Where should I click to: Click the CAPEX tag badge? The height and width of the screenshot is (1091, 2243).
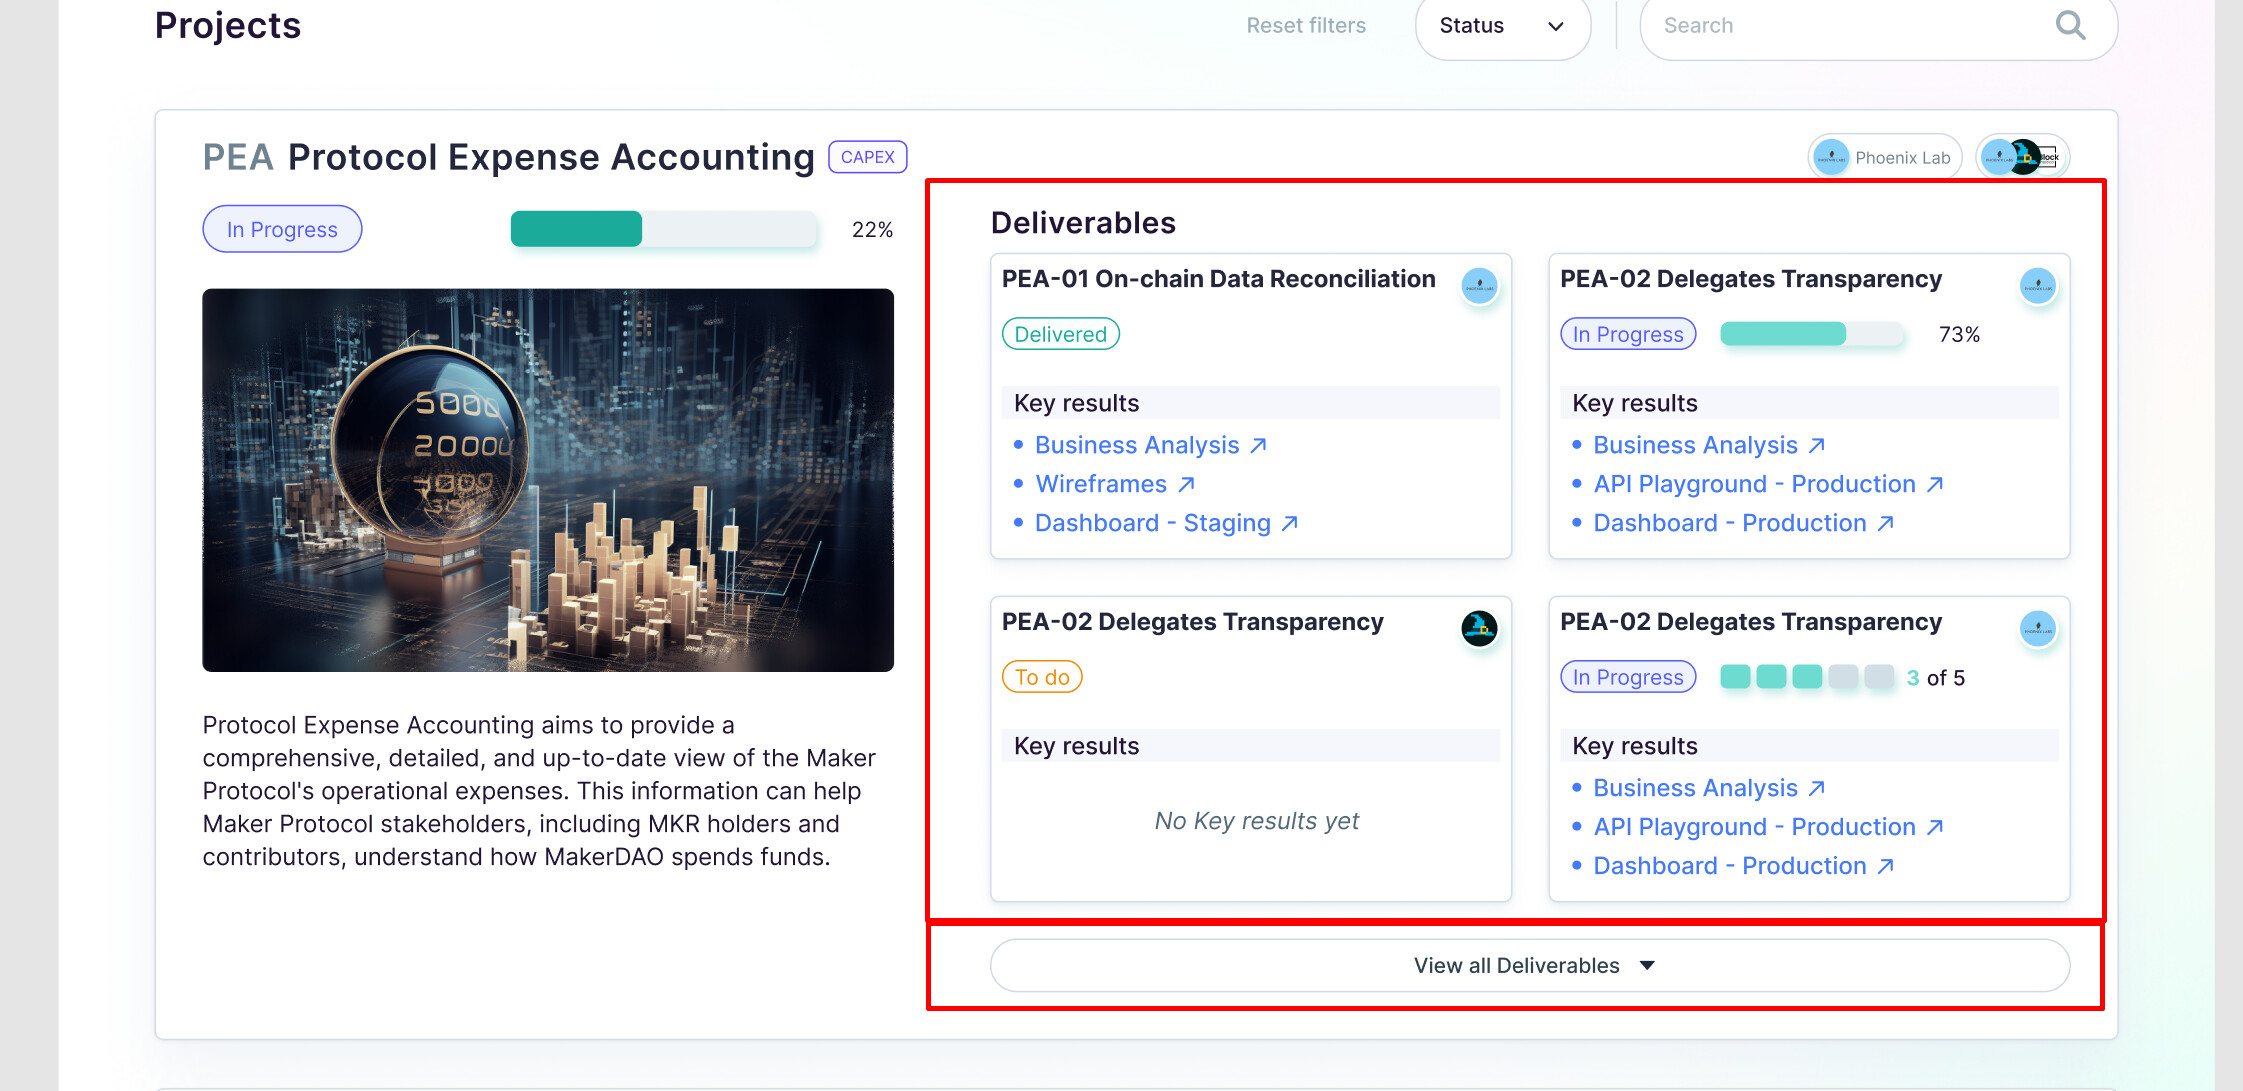pyautogui.click(x=867, y=157)
